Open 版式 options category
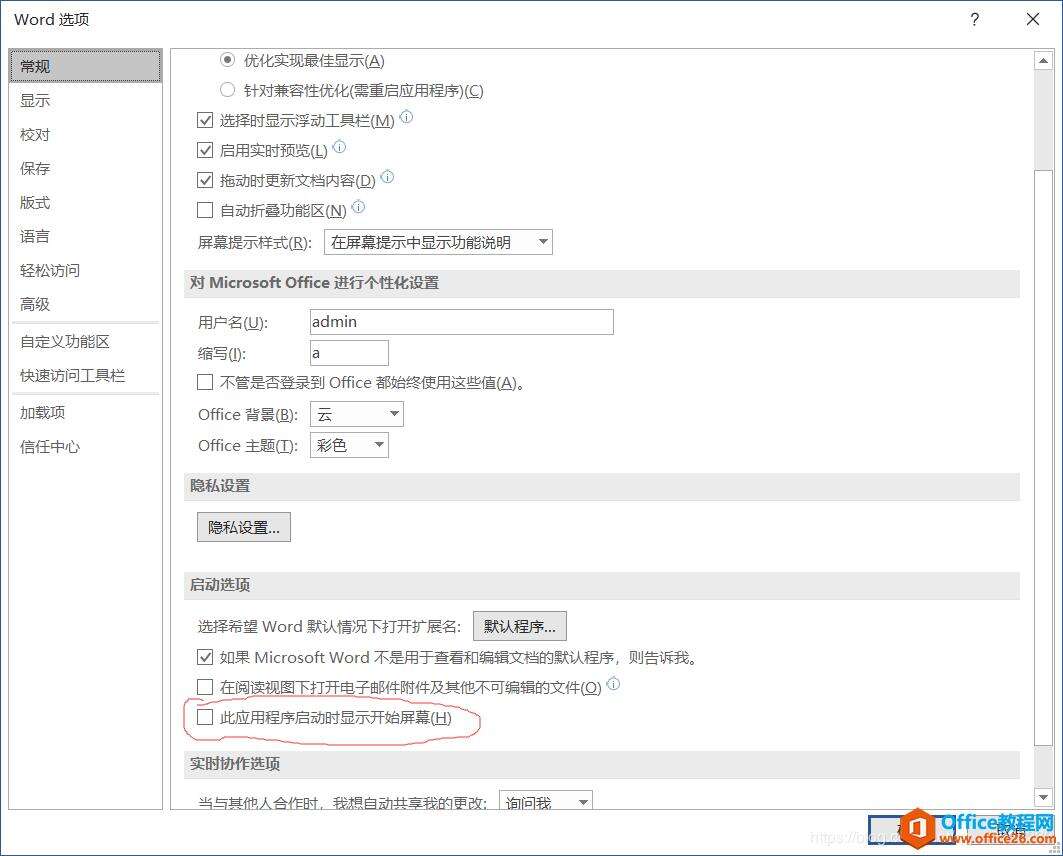1063x856 pixels. 85,202
